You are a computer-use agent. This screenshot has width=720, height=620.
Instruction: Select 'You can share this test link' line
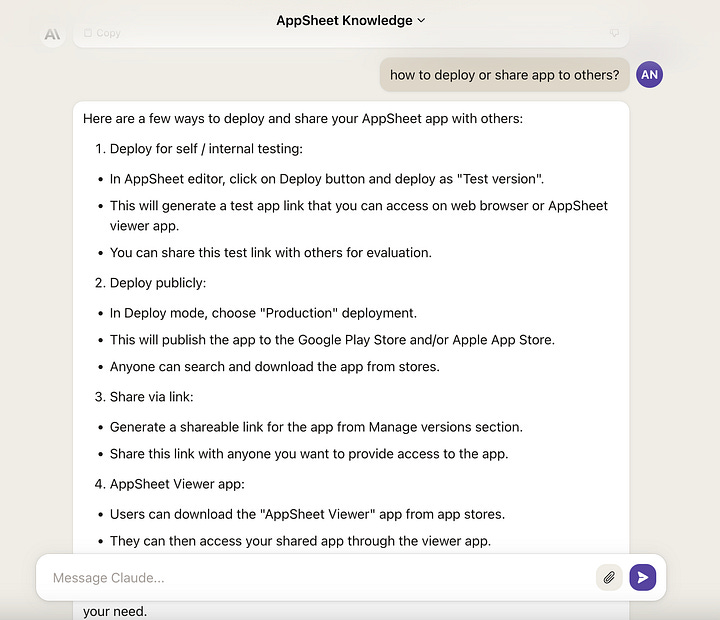[x=270, y=253]
